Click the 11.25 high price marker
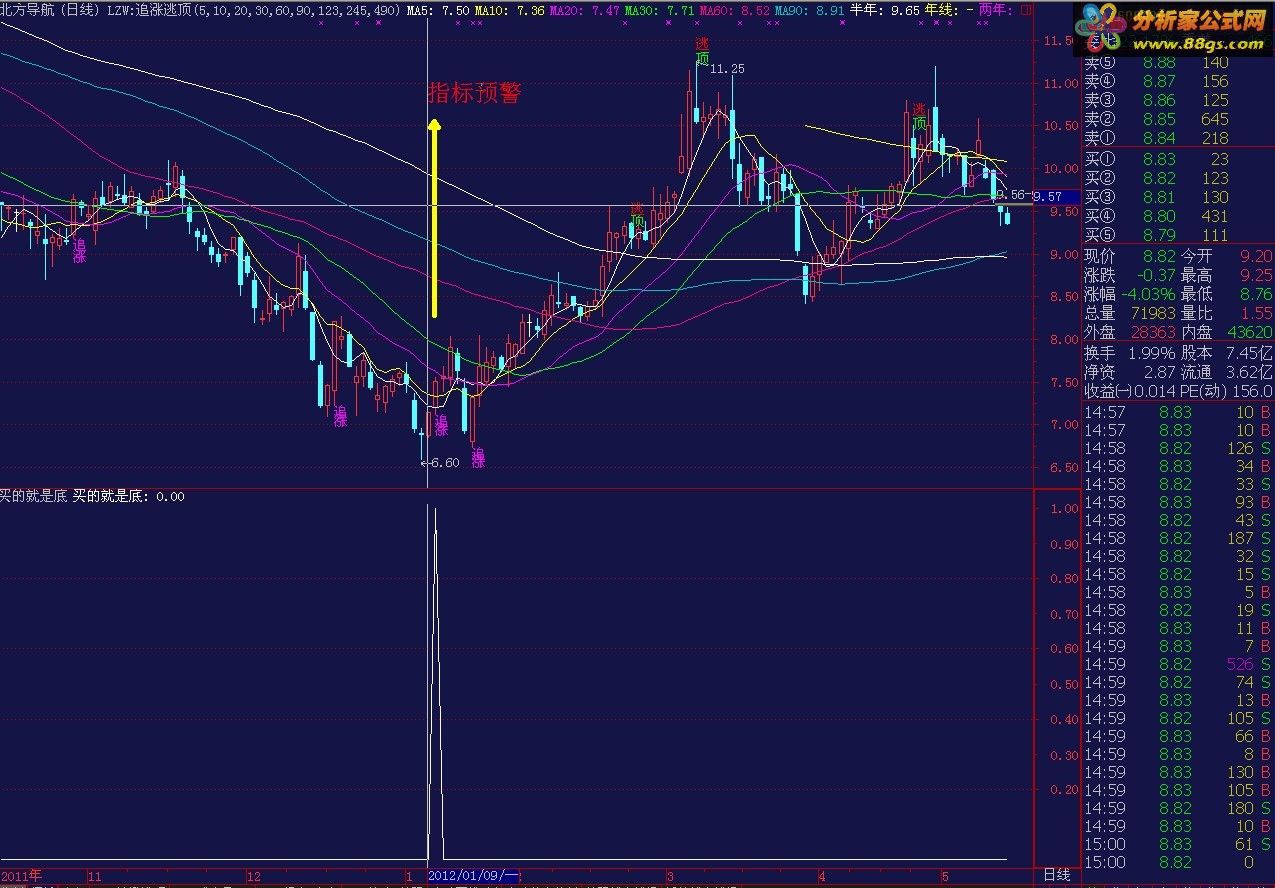This screenshot has height=888, width=1275. pyautogui.click(x=727, y=68)
